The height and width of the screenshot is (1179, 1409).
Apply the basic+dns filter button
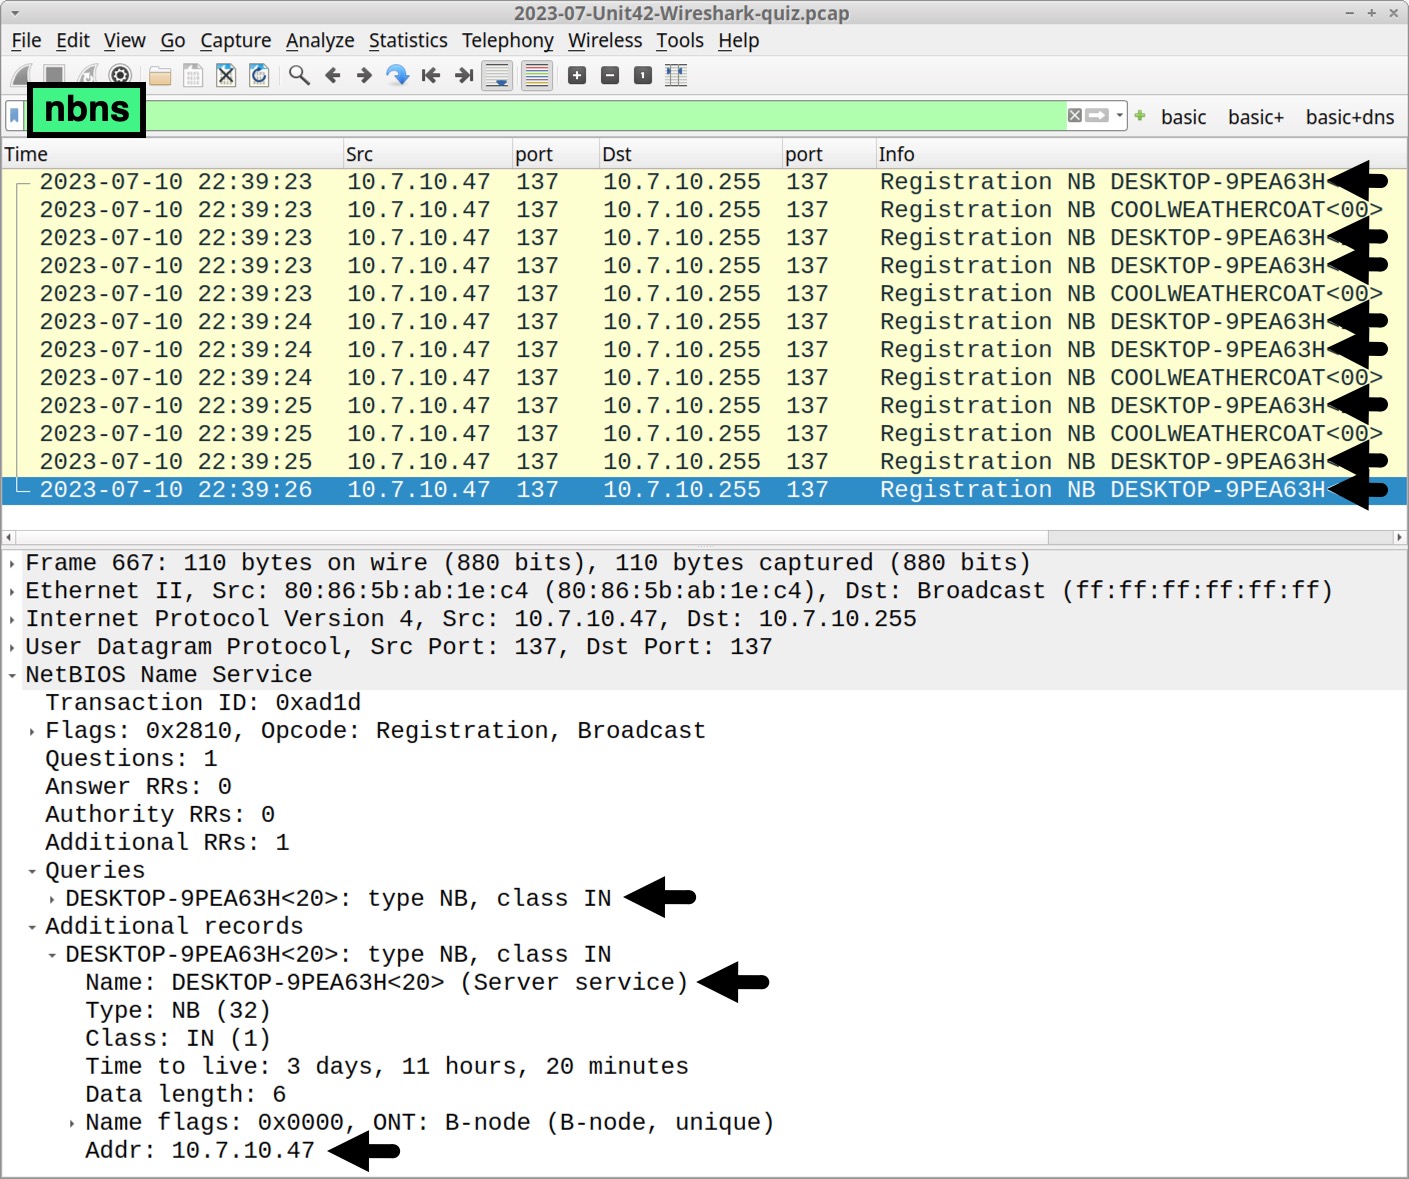[x=1349, y=116]
